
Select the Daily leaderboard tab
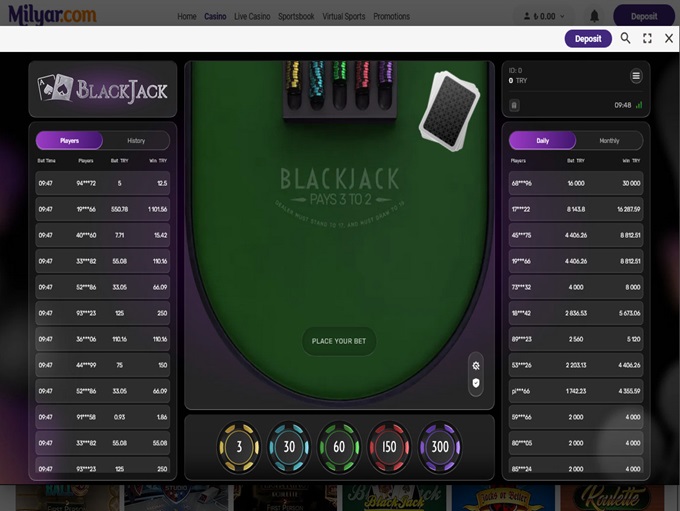(543, 141)
